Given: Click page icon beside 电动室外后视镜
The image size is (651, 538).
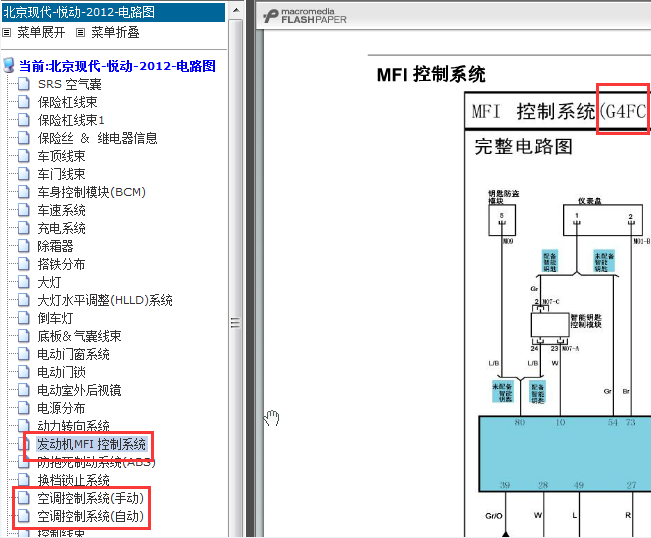Looking at the screenshot, I should point(24,389).
